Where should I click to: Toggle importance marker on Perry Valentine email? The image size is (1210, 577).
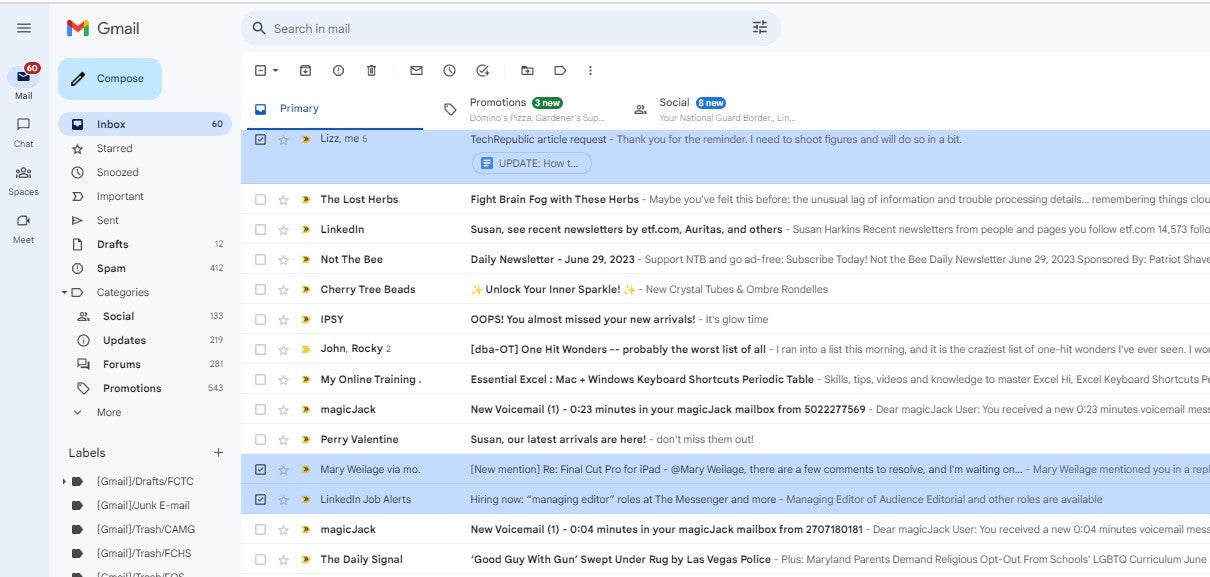(x=306, y=439)
